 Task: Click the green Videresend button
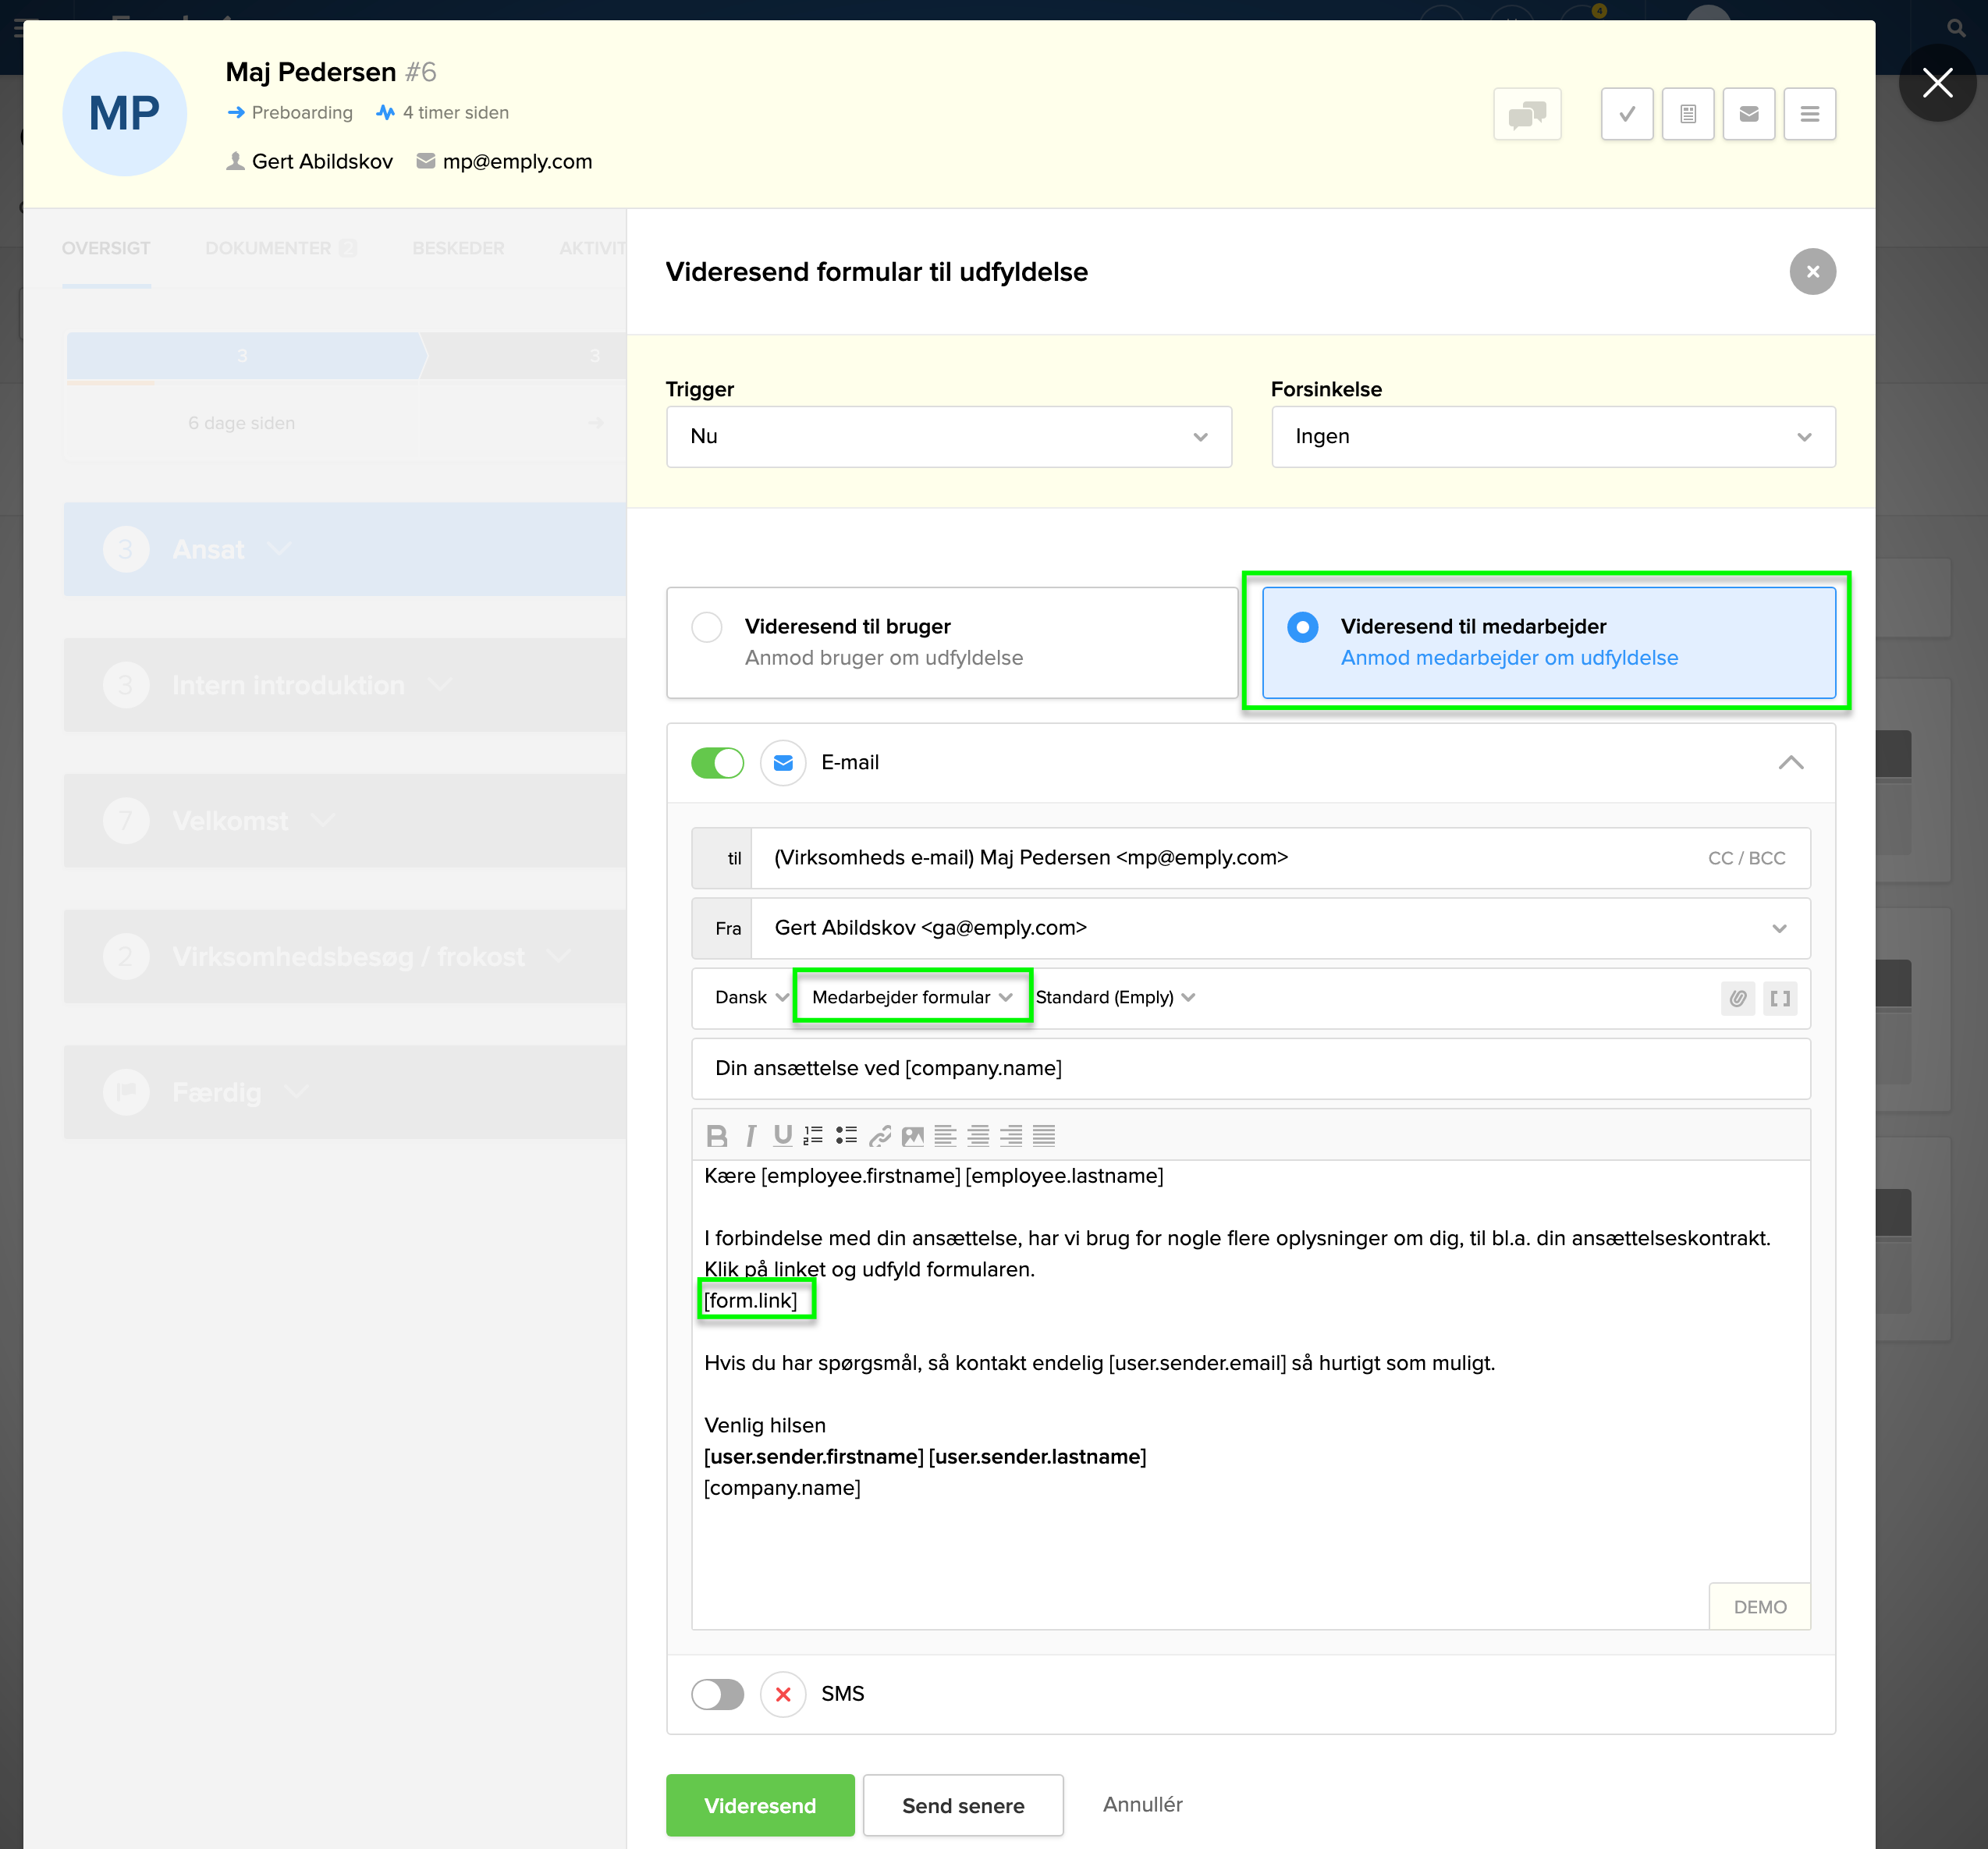(760, 1805)
